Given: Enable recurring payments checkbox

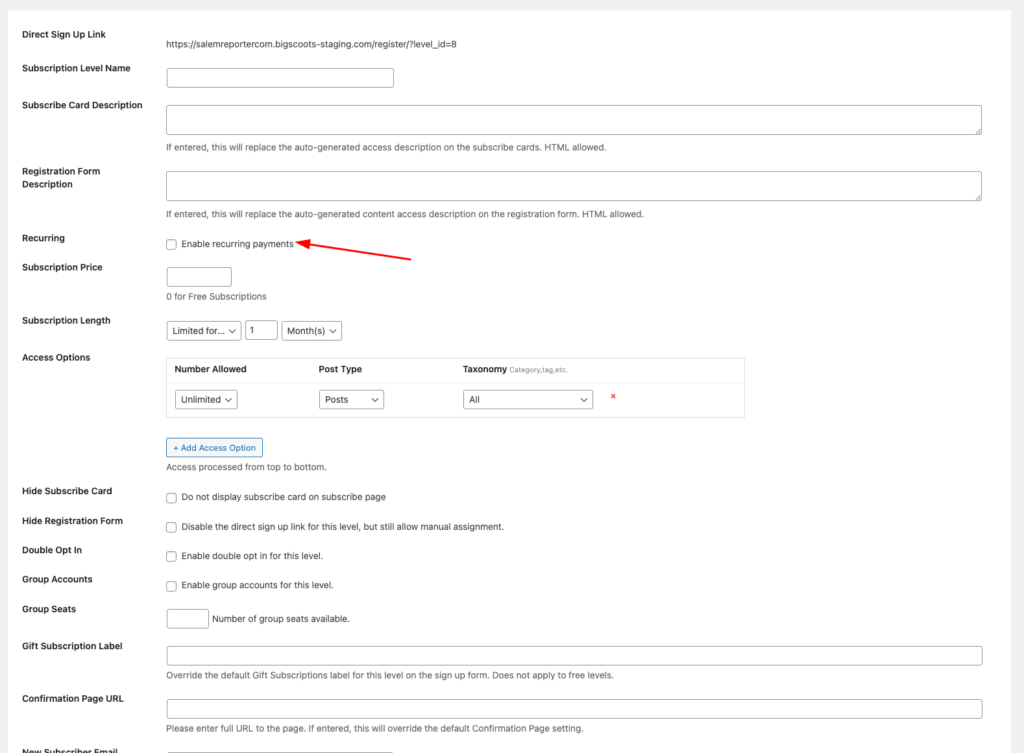Looking at the screenshot, I should (x=172, y=245).
